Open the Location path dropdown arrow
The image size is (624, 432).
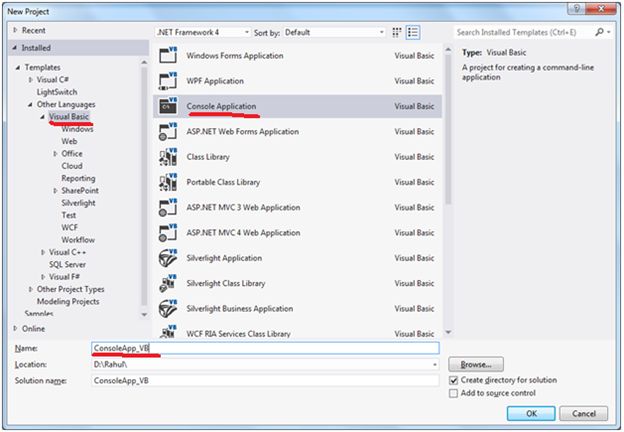(x=435, y=364)
